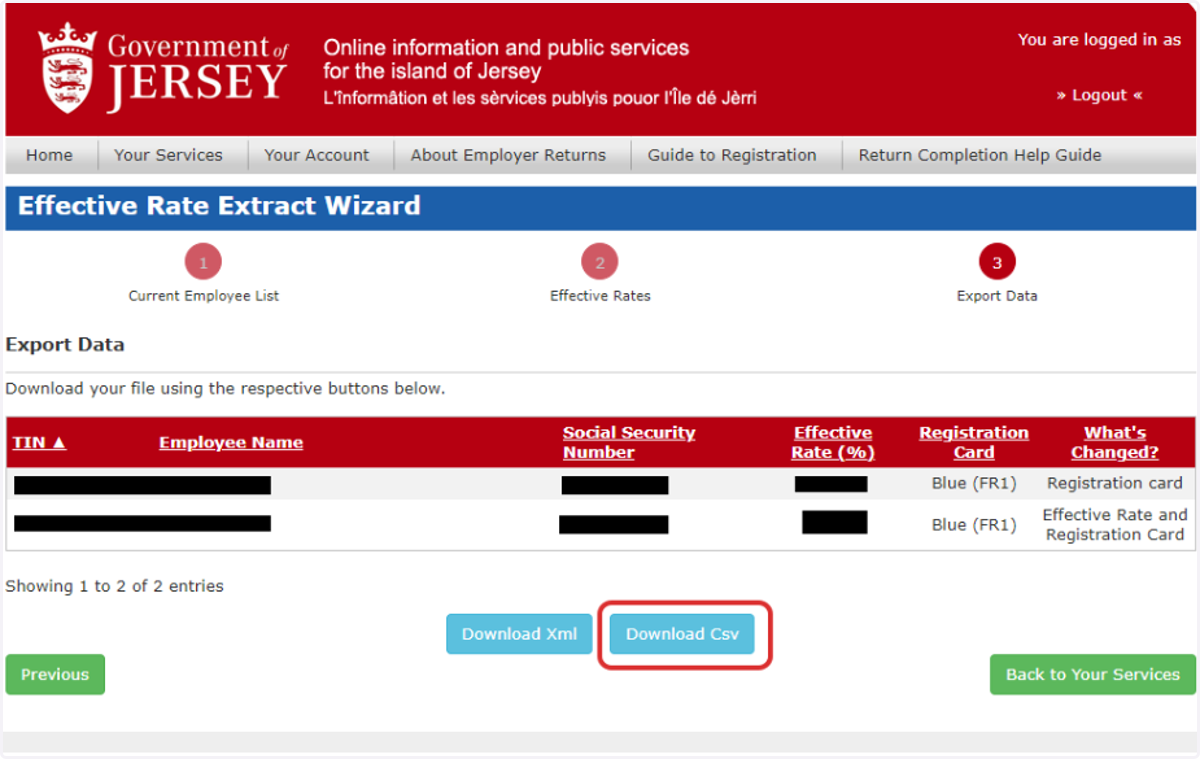Click 'Effective Rate and Registration Card' cell
This screenshot has height=759, width=1200.
coord(1115,524)
